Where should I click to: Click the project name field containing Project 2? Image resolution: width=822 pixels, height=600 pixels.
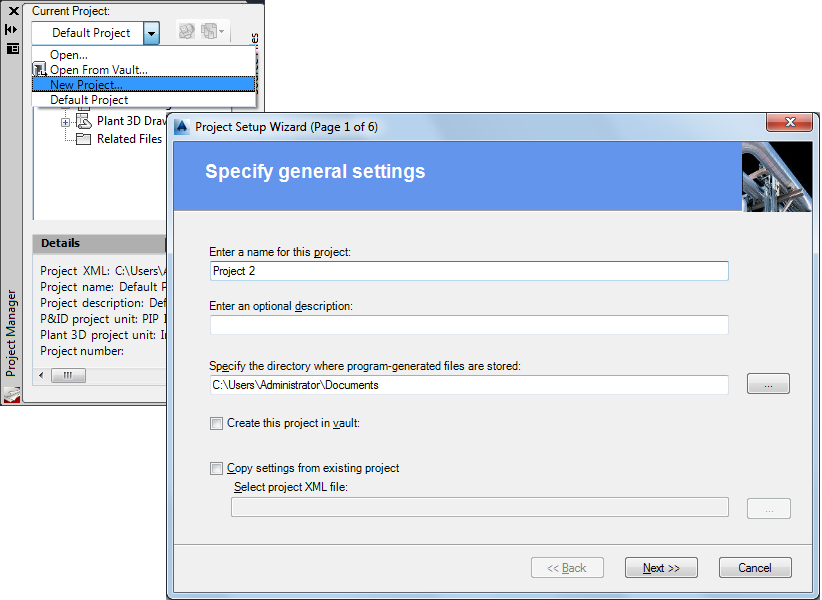(x=469, y=271)
